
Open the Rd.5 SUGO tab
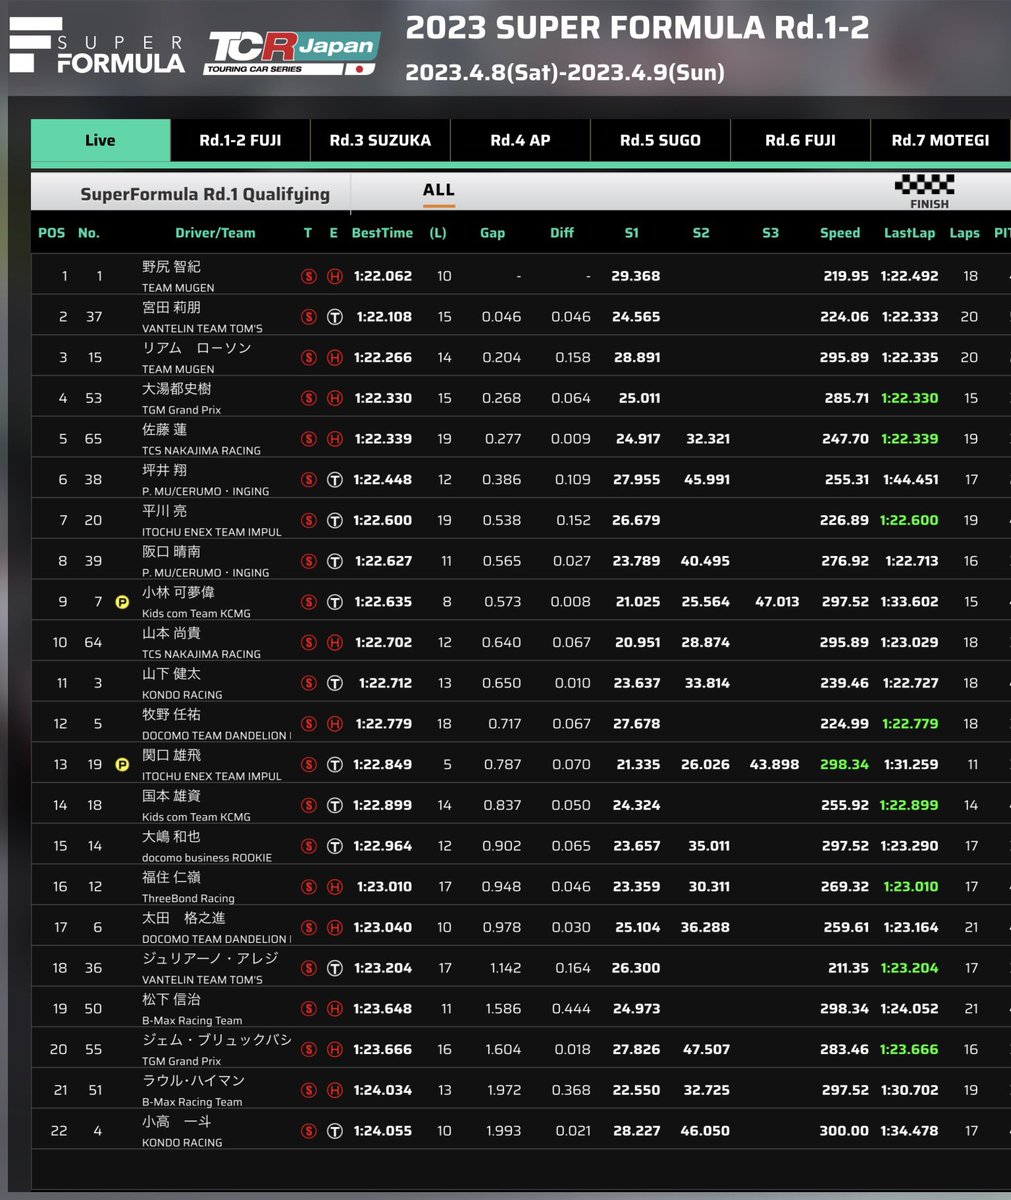pyautogui.click(x=660, y=140)
